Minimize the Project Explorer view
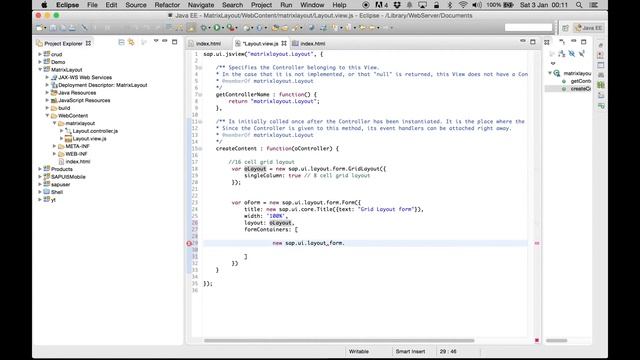Image resolution: width=640 pixels, height=360 pixels. tap(165, 41)
